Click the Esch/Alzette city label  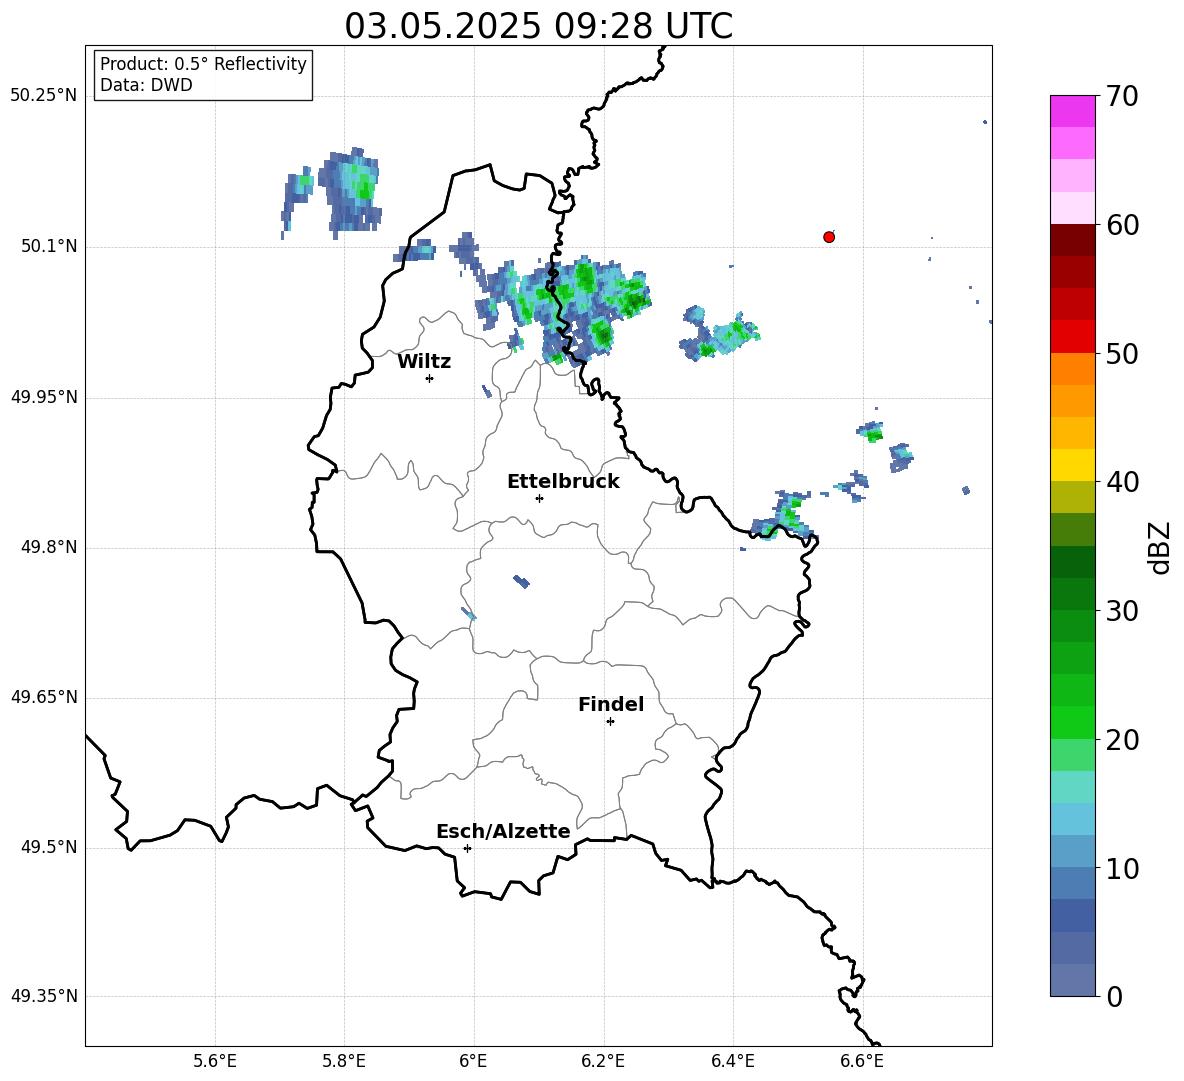tap(503, 831)
